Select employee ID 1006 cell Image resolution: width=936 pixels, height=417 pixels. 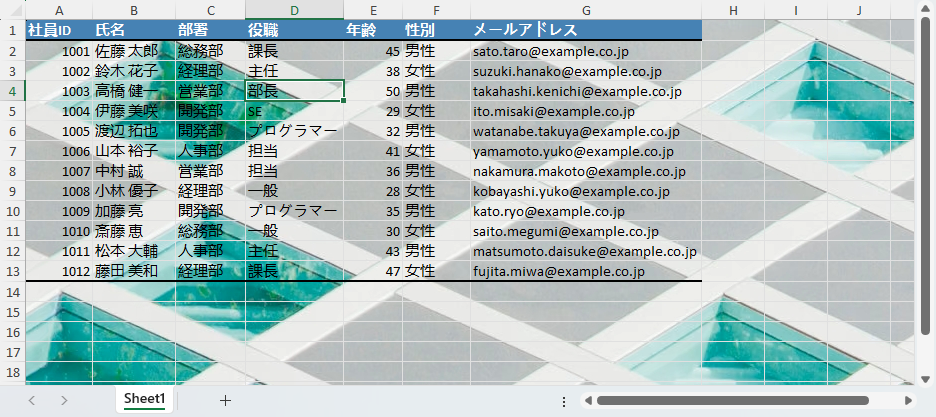tap(59, 152)
